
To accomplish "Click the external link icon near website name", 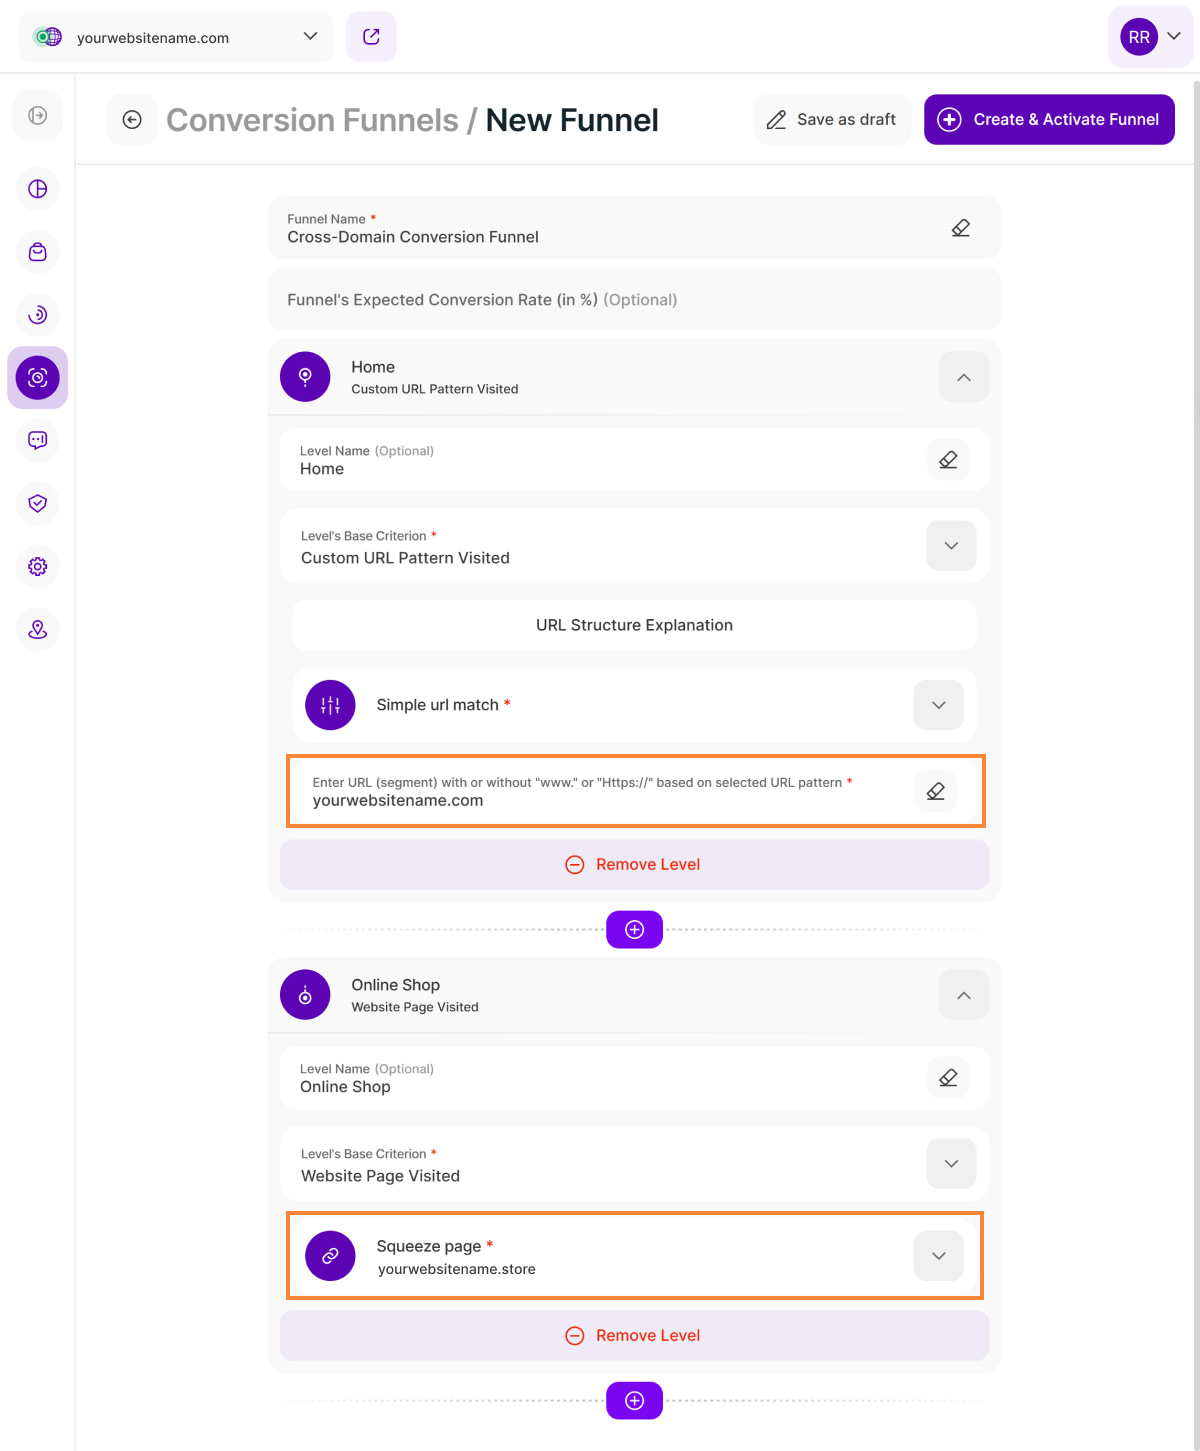I will 371,36.
